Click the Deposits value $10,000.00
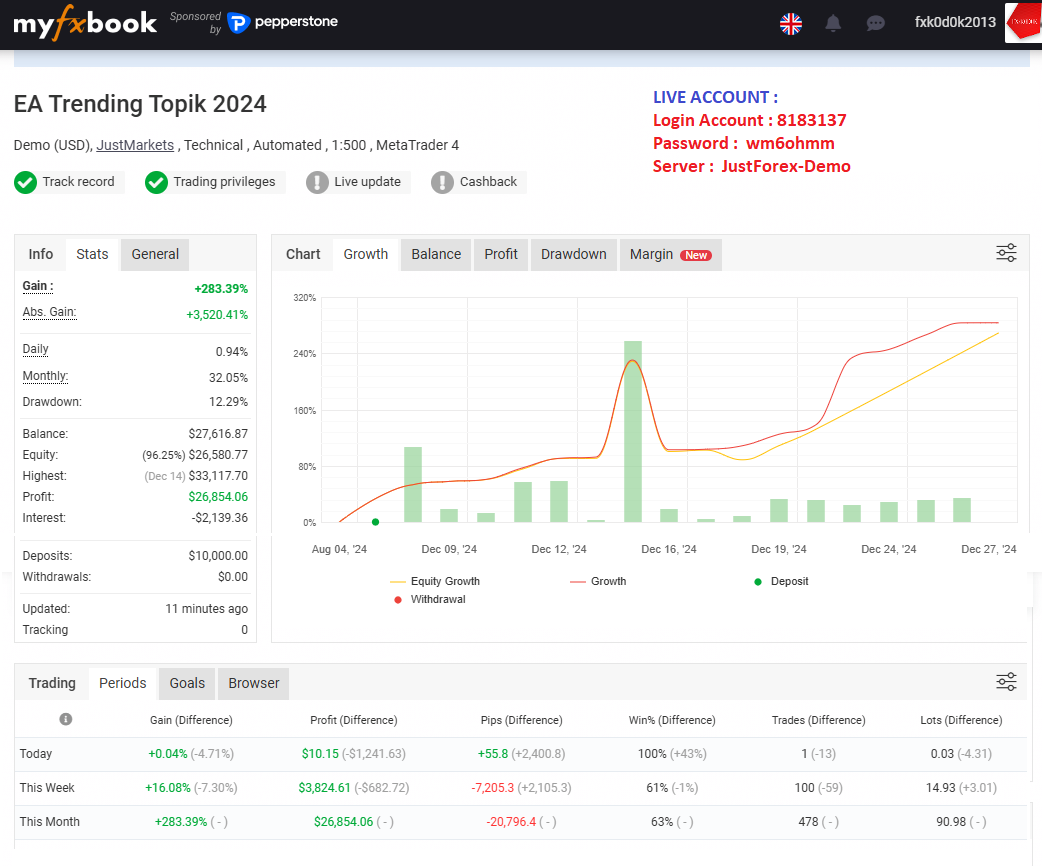 point(218,556)
